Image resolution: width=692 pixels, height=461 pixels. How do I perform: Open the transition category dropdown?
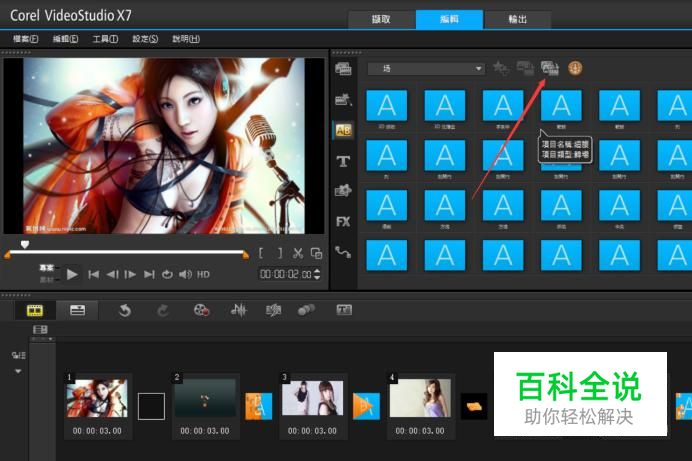click(426, 68)
